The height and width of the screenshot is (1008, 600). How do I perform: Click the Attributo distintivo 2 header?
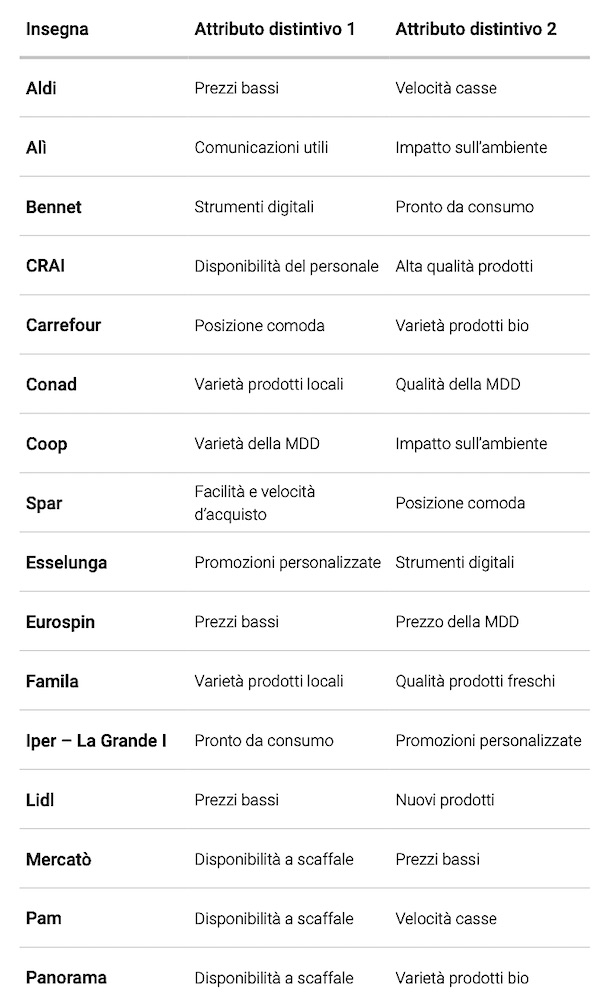[x=476, y=29]
